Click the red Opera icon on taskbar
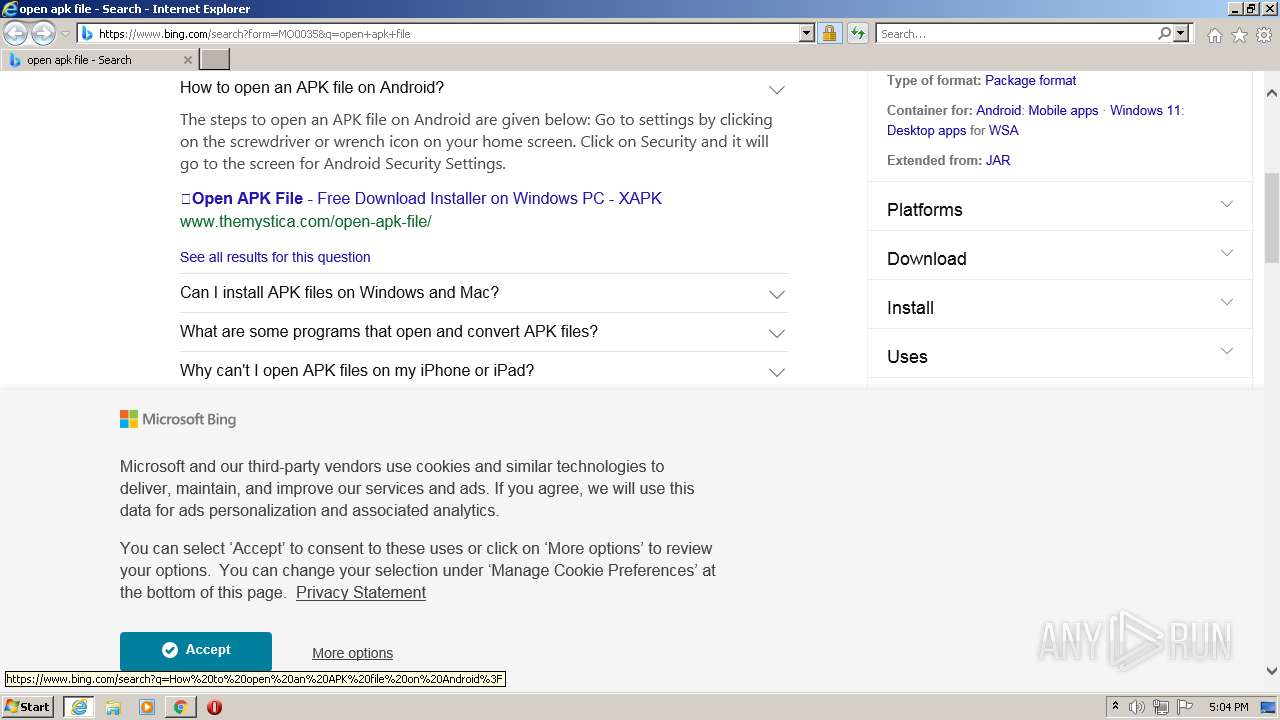 (214, 707)
